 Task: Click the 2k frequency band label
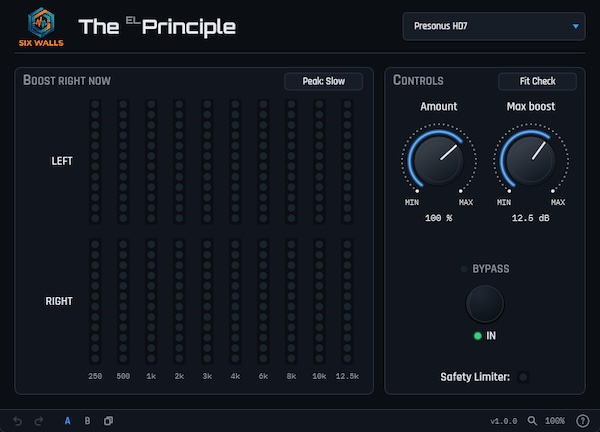tap(179, 376)
